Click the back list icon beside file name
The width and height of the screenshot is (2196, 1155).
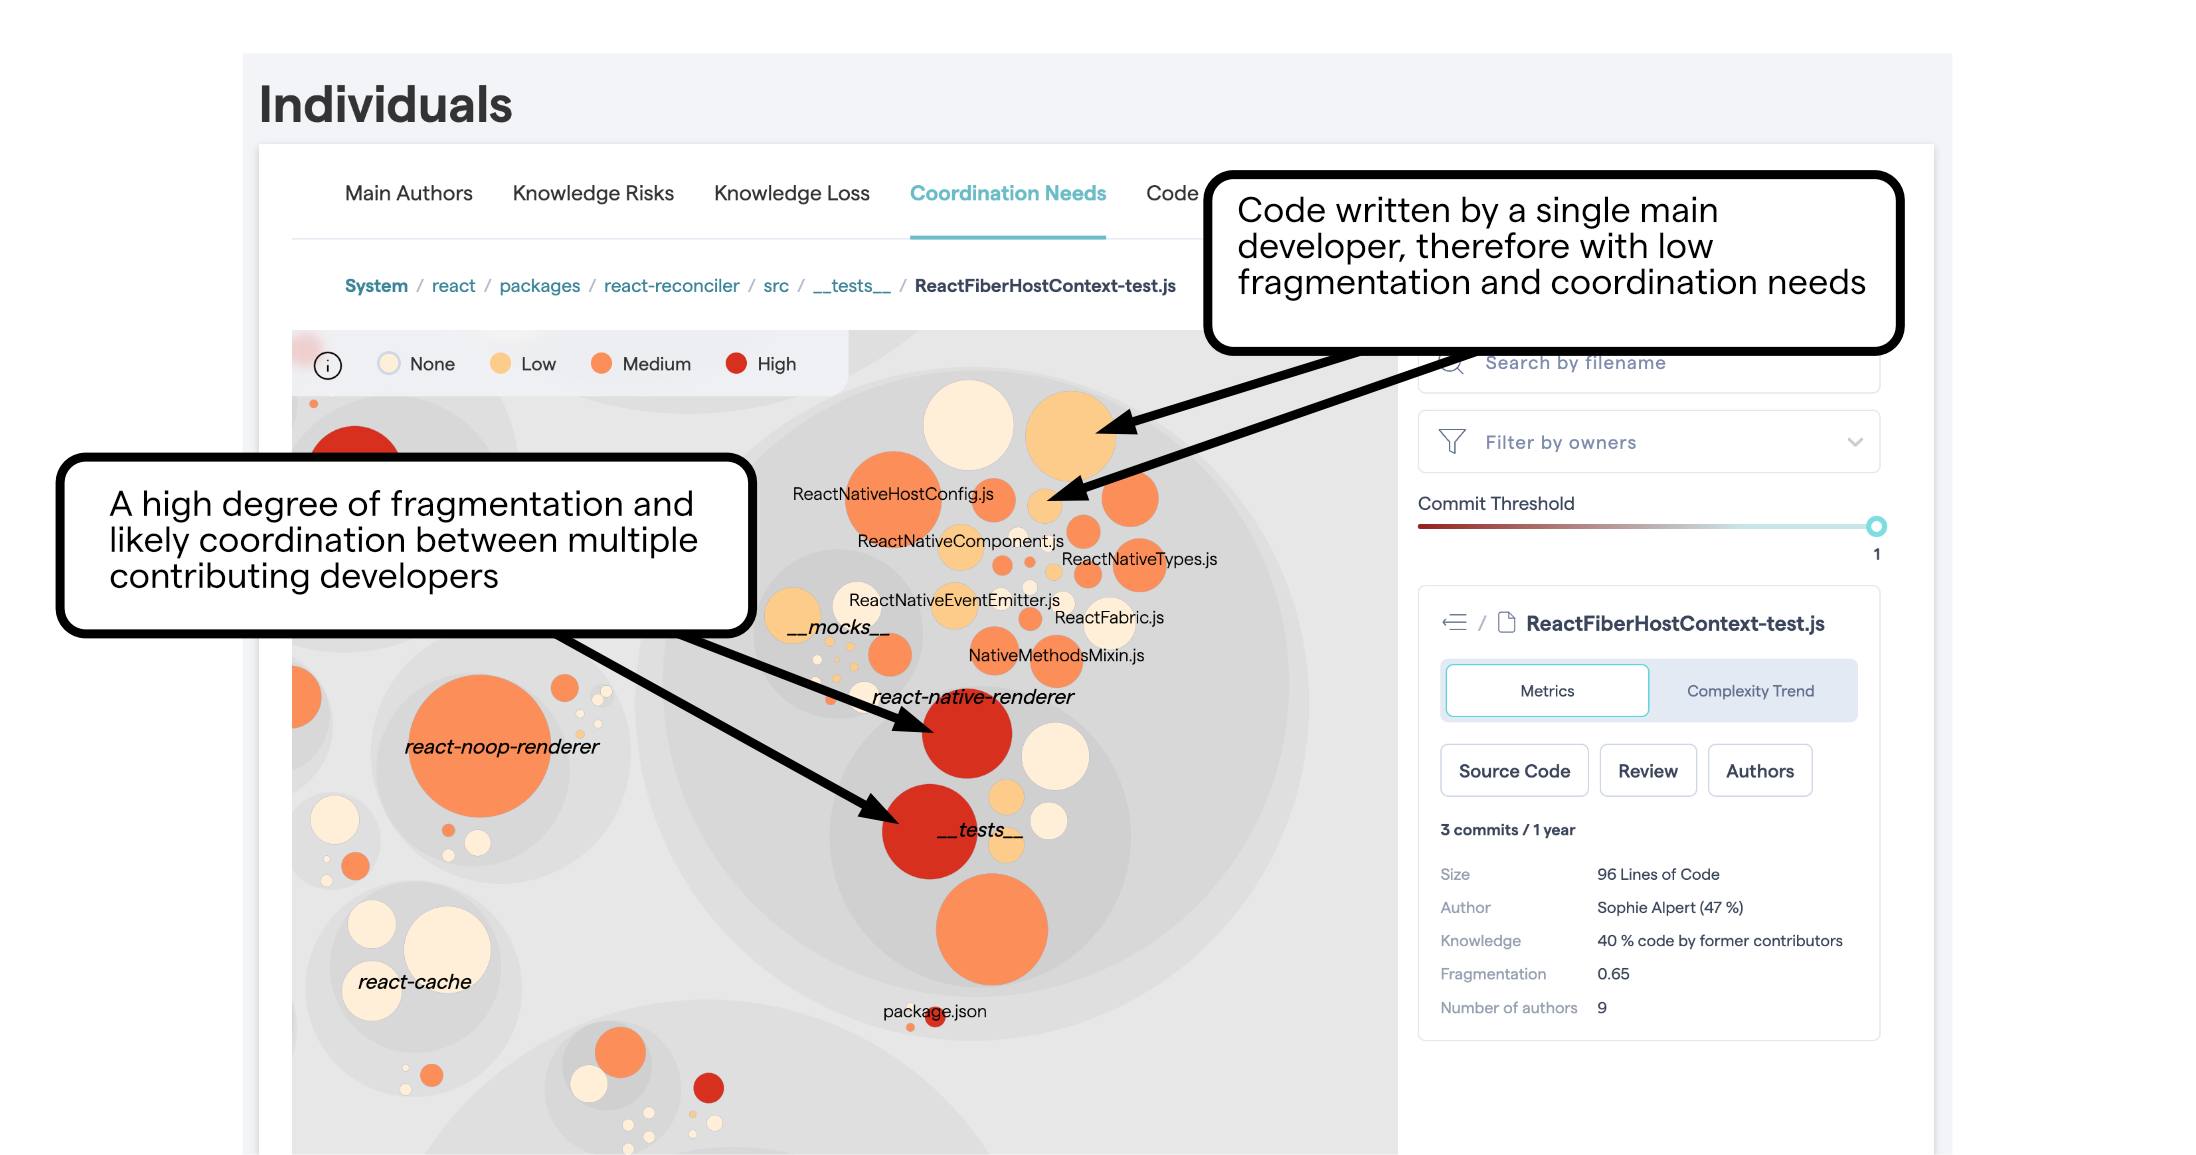click(1454, 623)
